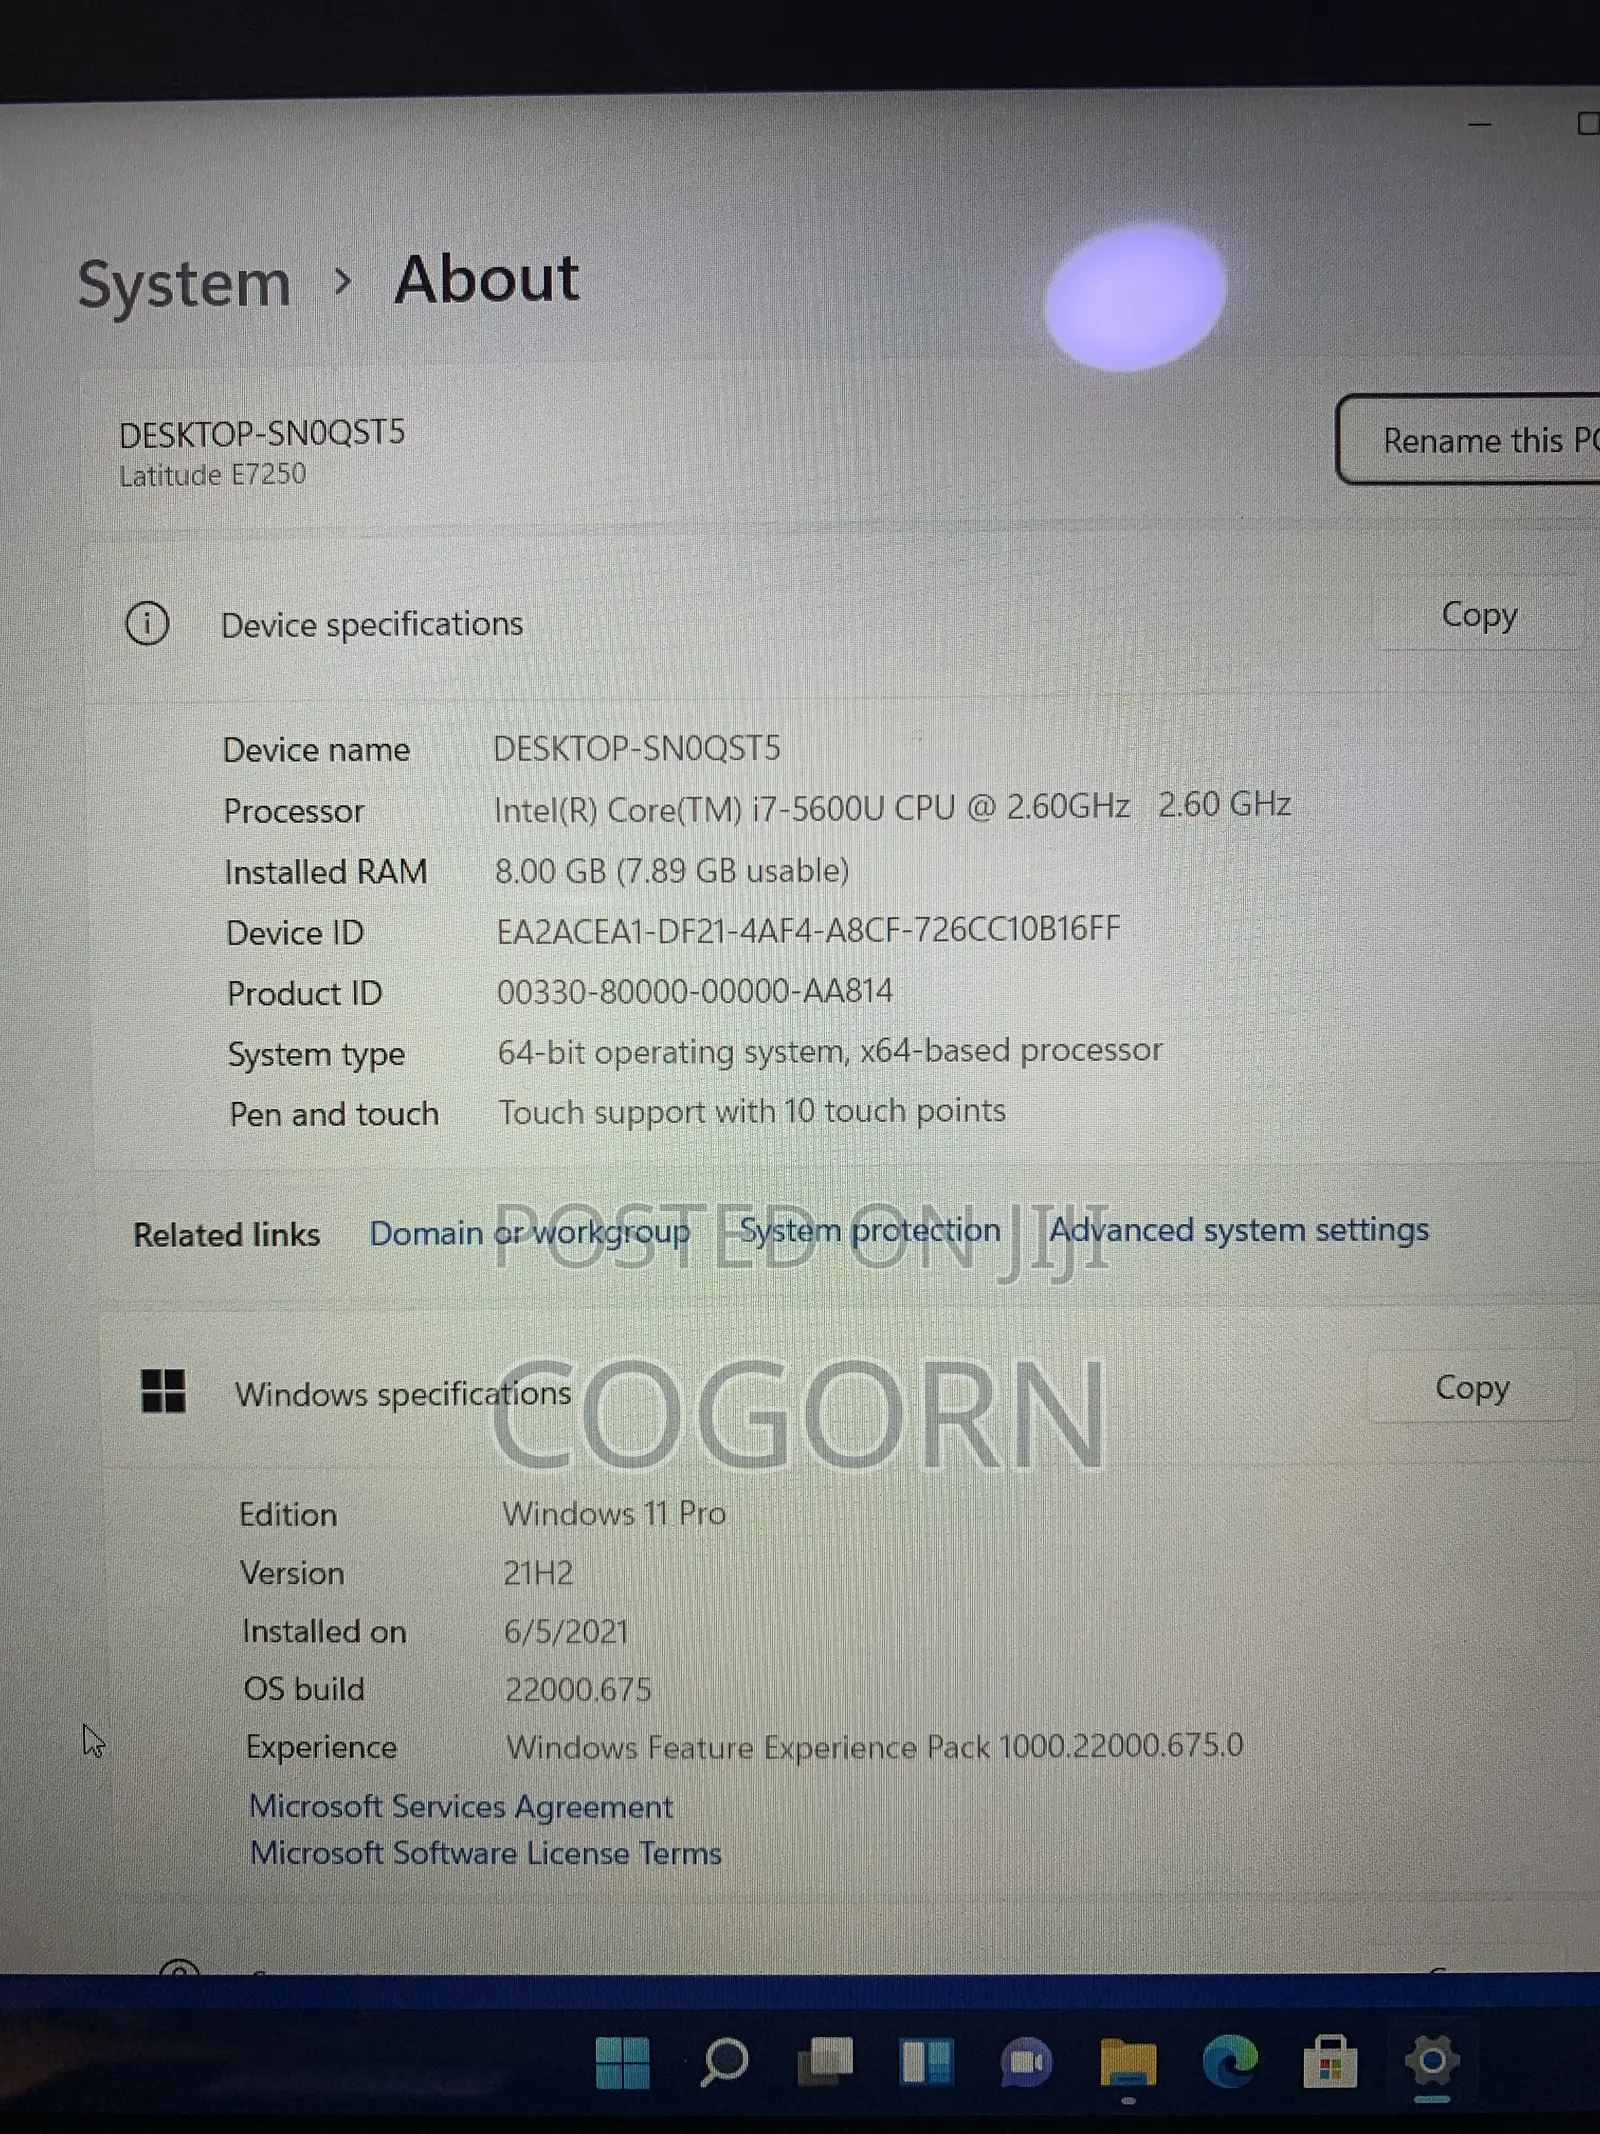Click the Settings gear on taskbar
1600x2134 pixels.
pos(1432,2061)
